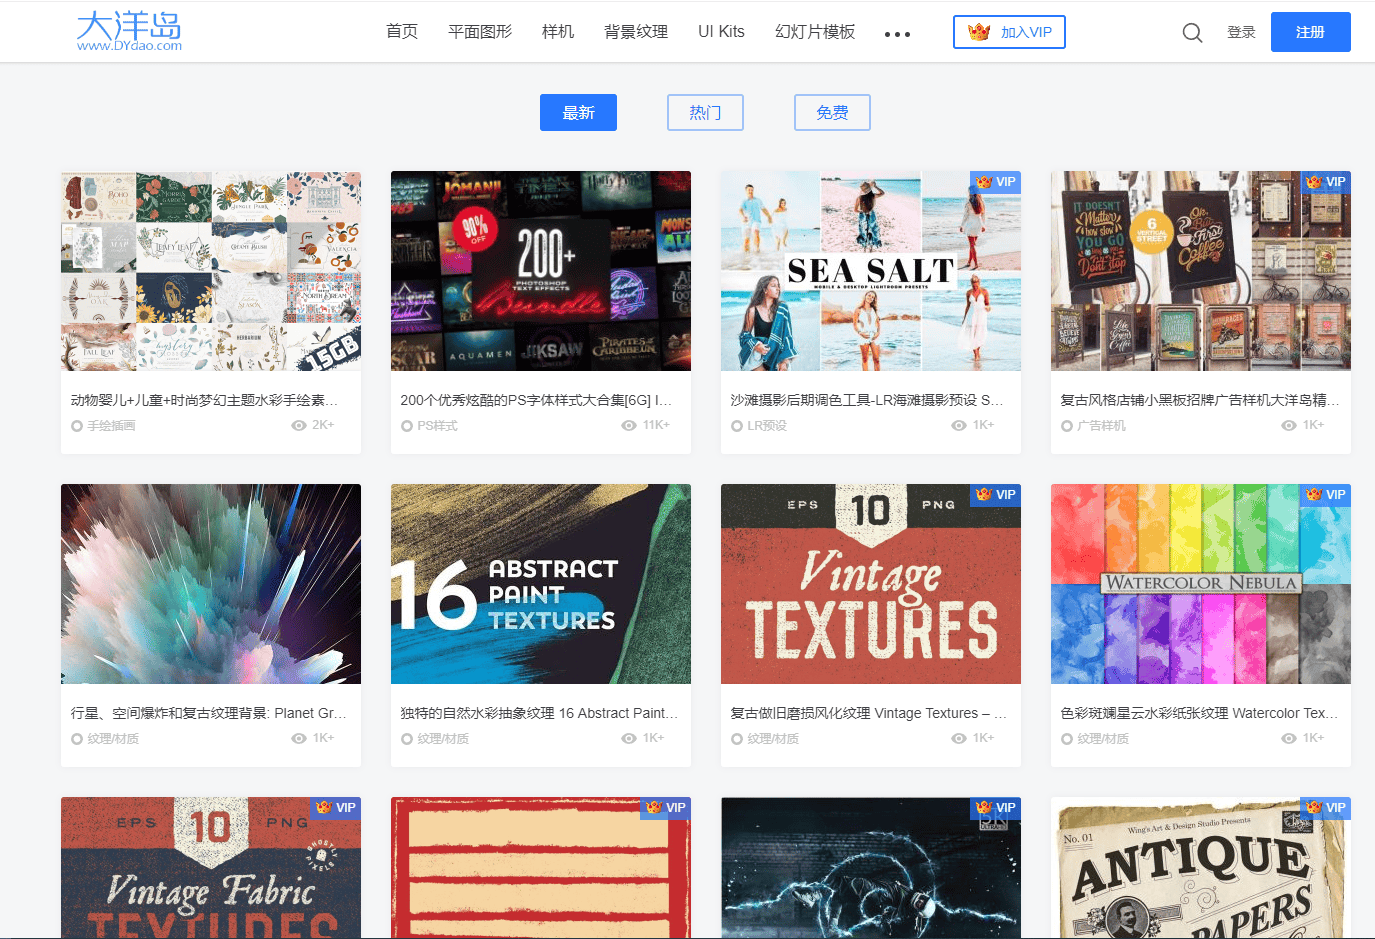The image size is (1375, 939).
Task: Click the VIP badge on Watercolor Nebula card
Action: tap(1325, 495)
